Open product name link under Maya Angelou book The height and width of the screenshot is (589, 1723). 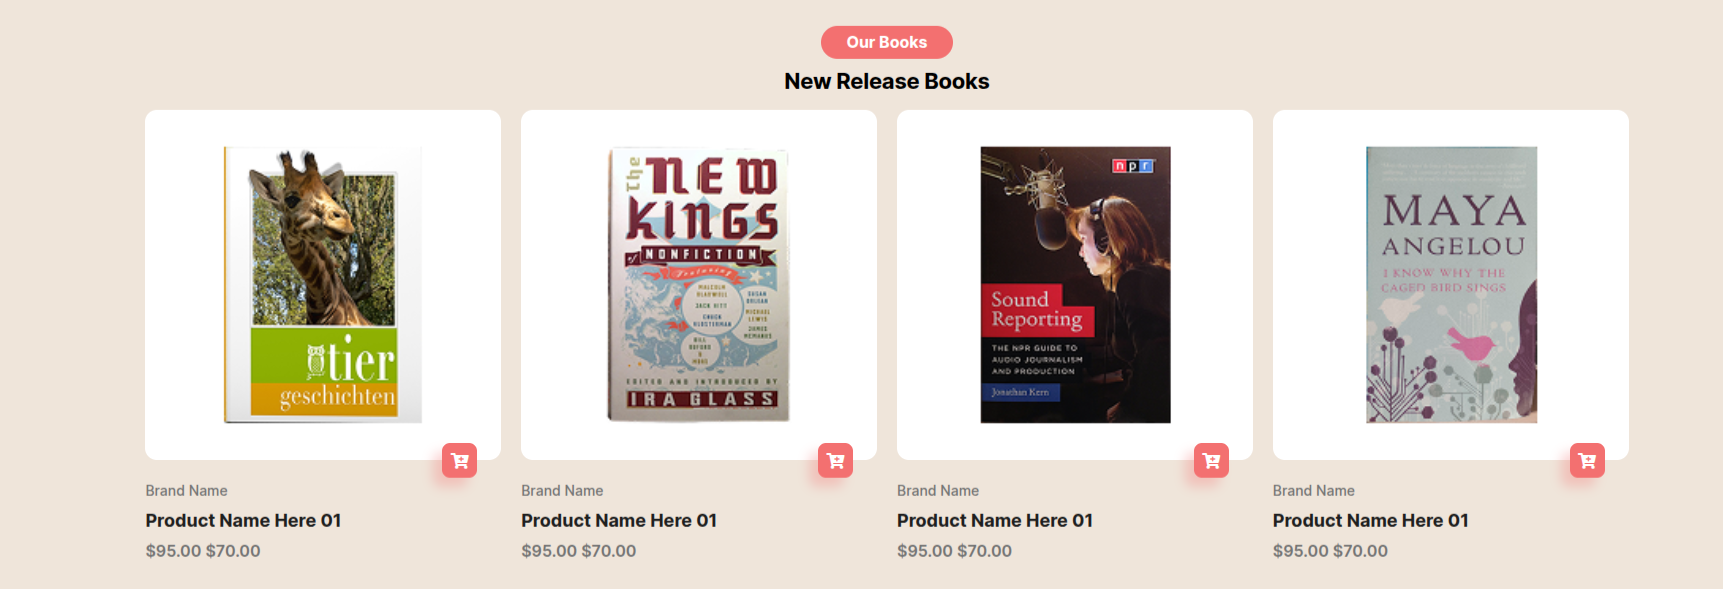(1371, 520)
